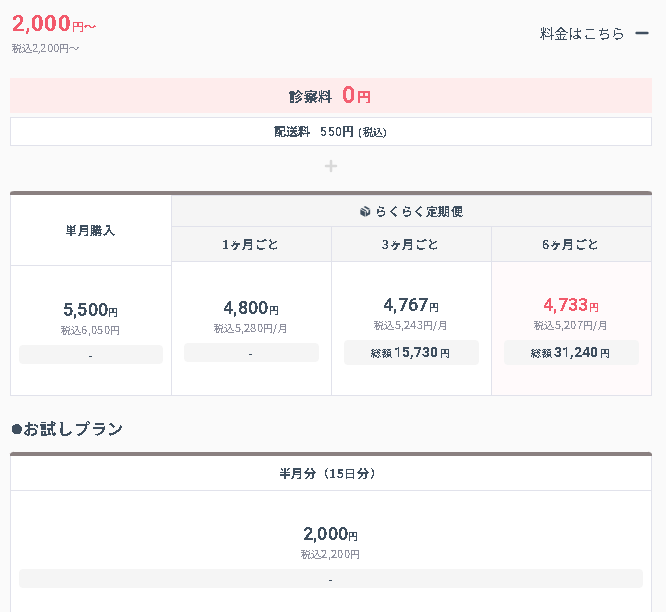Click the 診察料 0円 pink banner

point(331,95)
